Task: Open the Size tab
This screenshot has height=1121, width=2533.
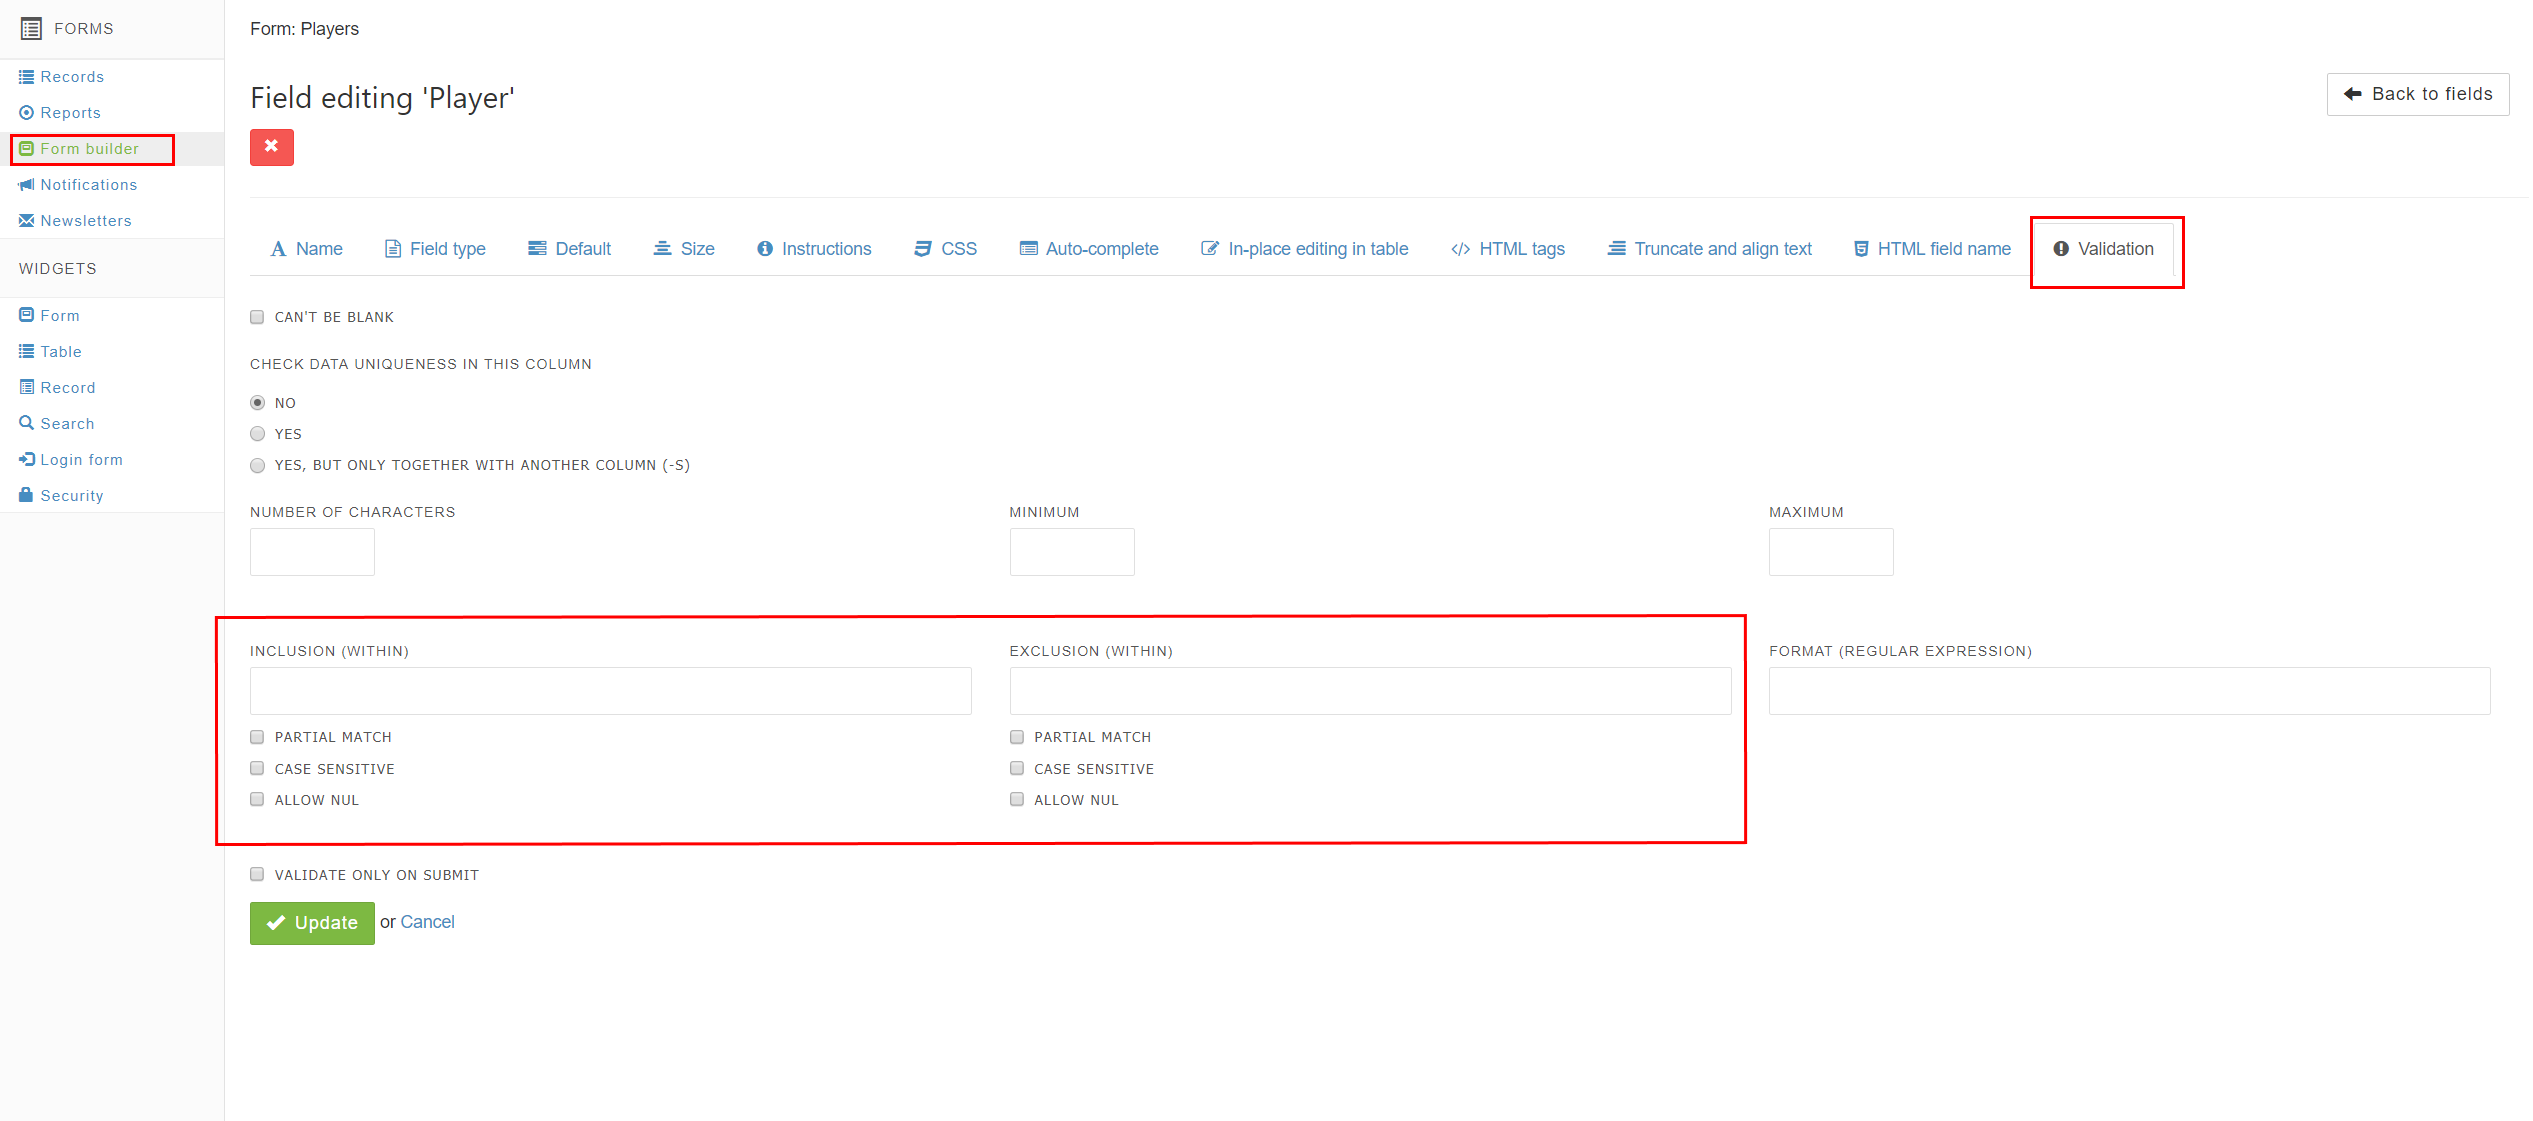Action: (684, 249)
